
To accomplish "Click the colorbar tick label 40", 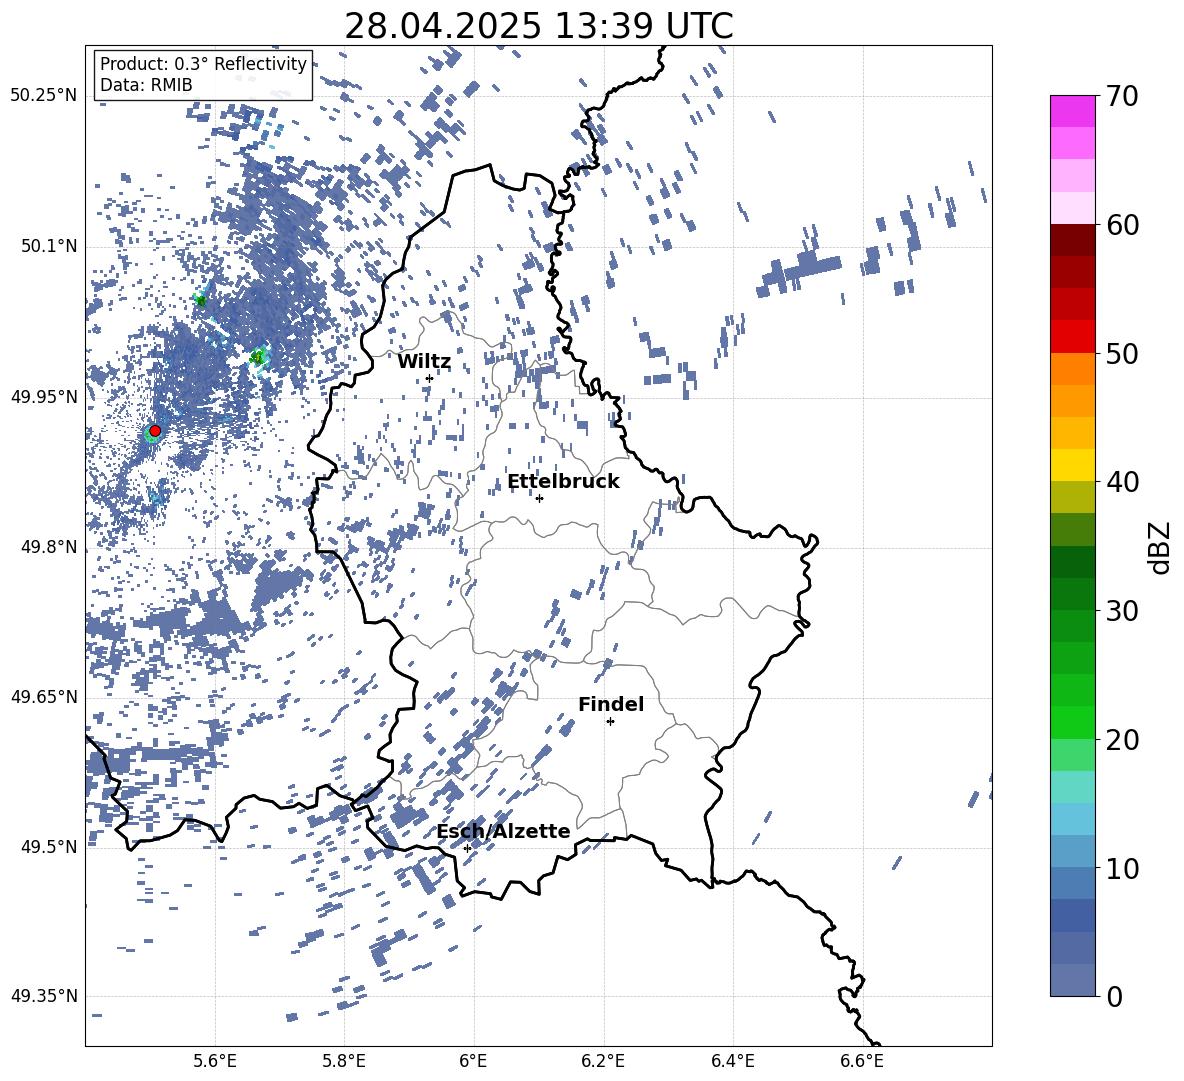I will pyautogui.click(x=1122, y=482).
